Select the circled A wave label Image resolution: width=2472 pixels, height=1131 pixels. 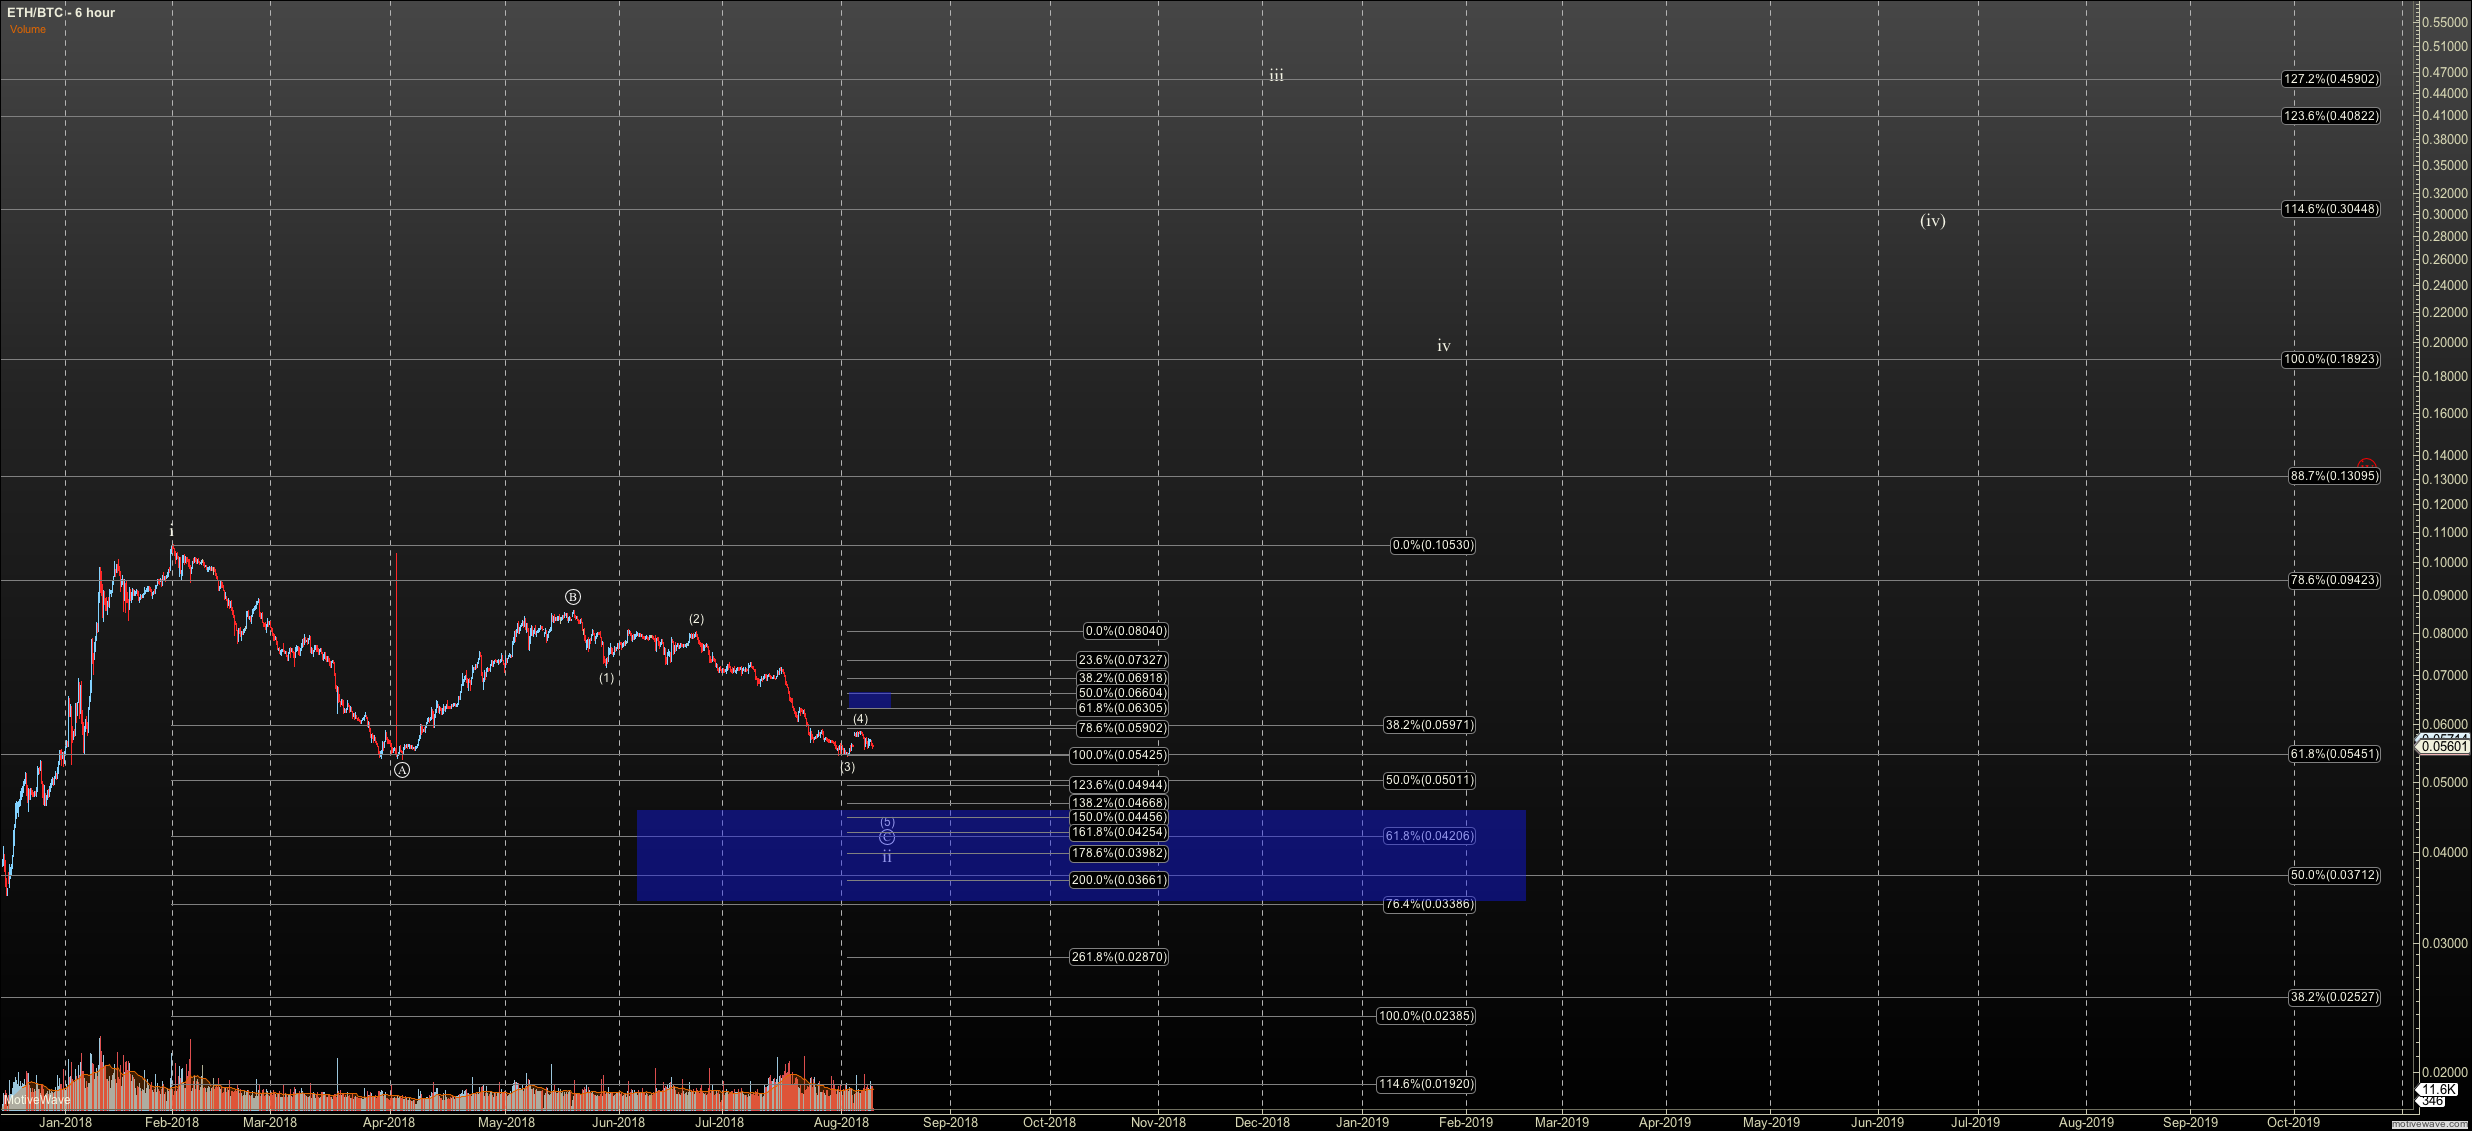click(x=401, y=770)
